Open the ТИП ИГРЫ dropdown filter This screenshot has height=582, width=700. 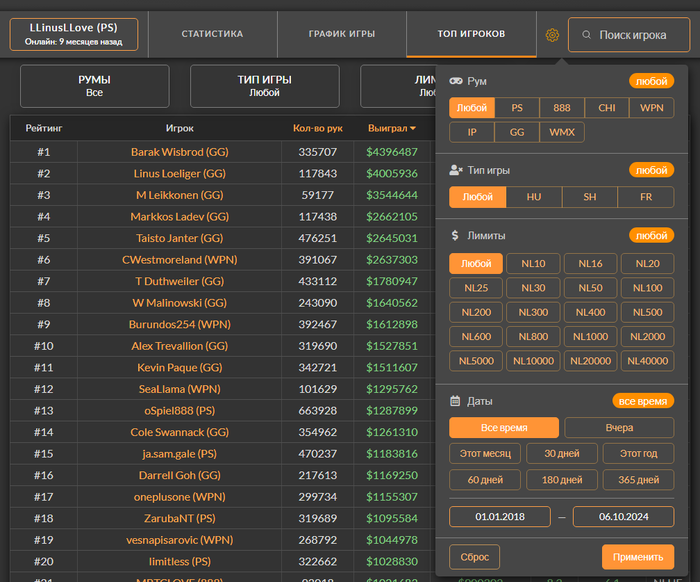pos(264,86)
